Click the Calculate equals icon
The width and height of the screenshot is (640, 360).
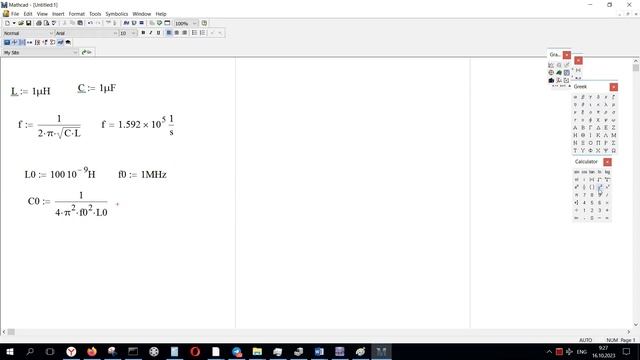coord(141,23)
